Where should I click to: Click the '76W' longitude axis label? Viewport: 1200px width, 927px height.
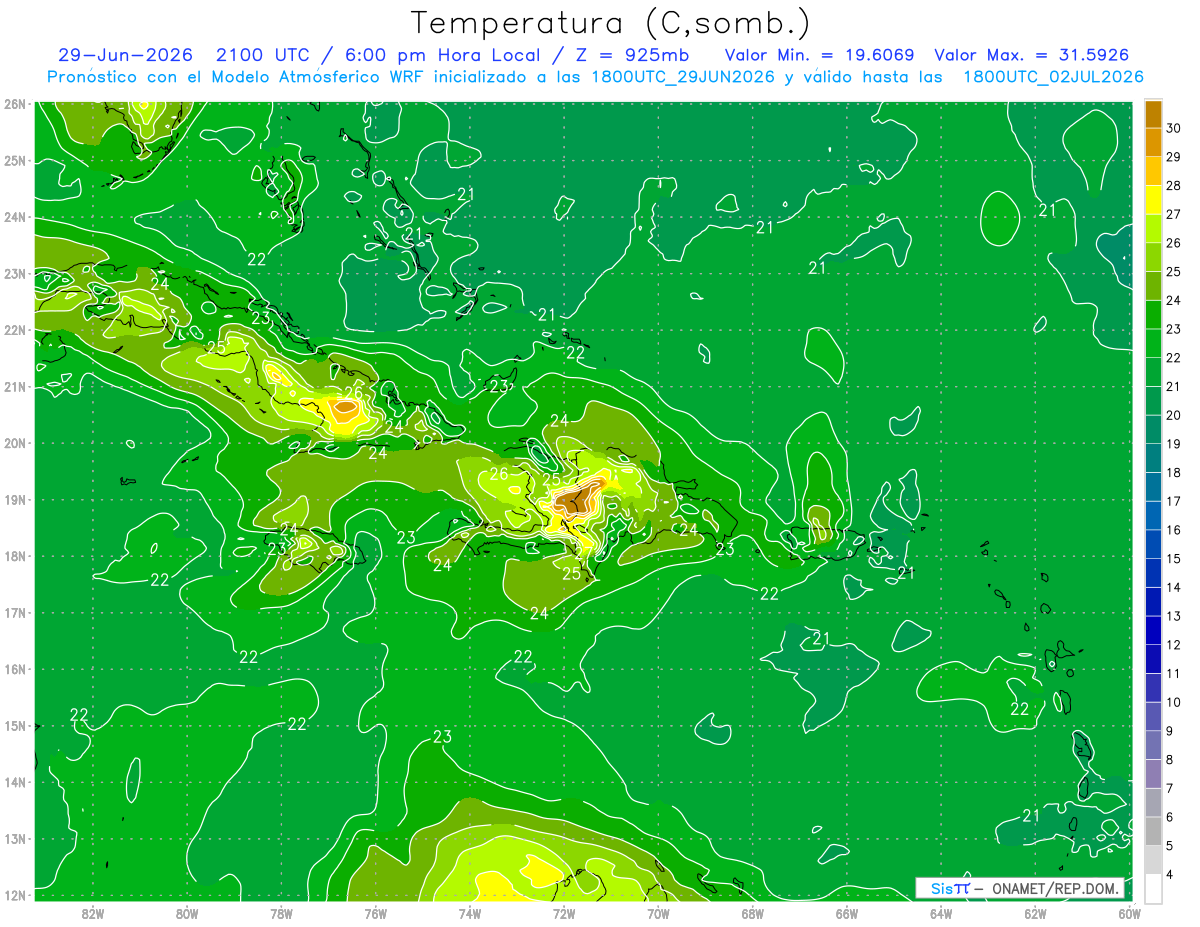click(x=375, y=912)
